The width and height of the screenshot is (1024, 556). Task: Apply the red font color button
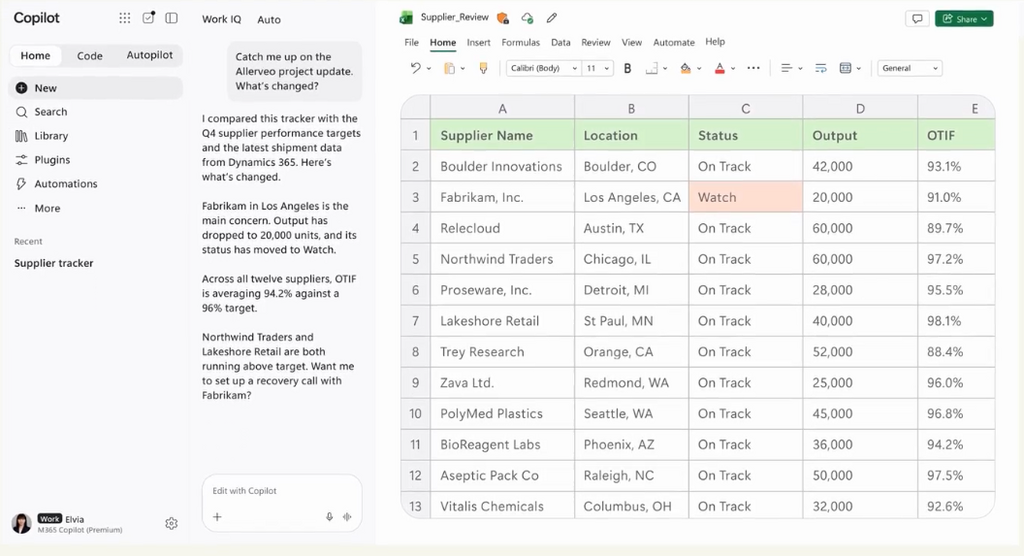coord(720,68)
